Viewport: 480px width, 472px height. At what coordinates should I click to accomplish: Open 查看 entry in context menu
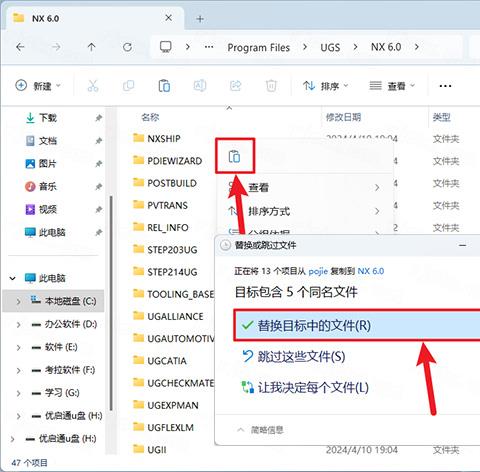(x=305, y=187)
